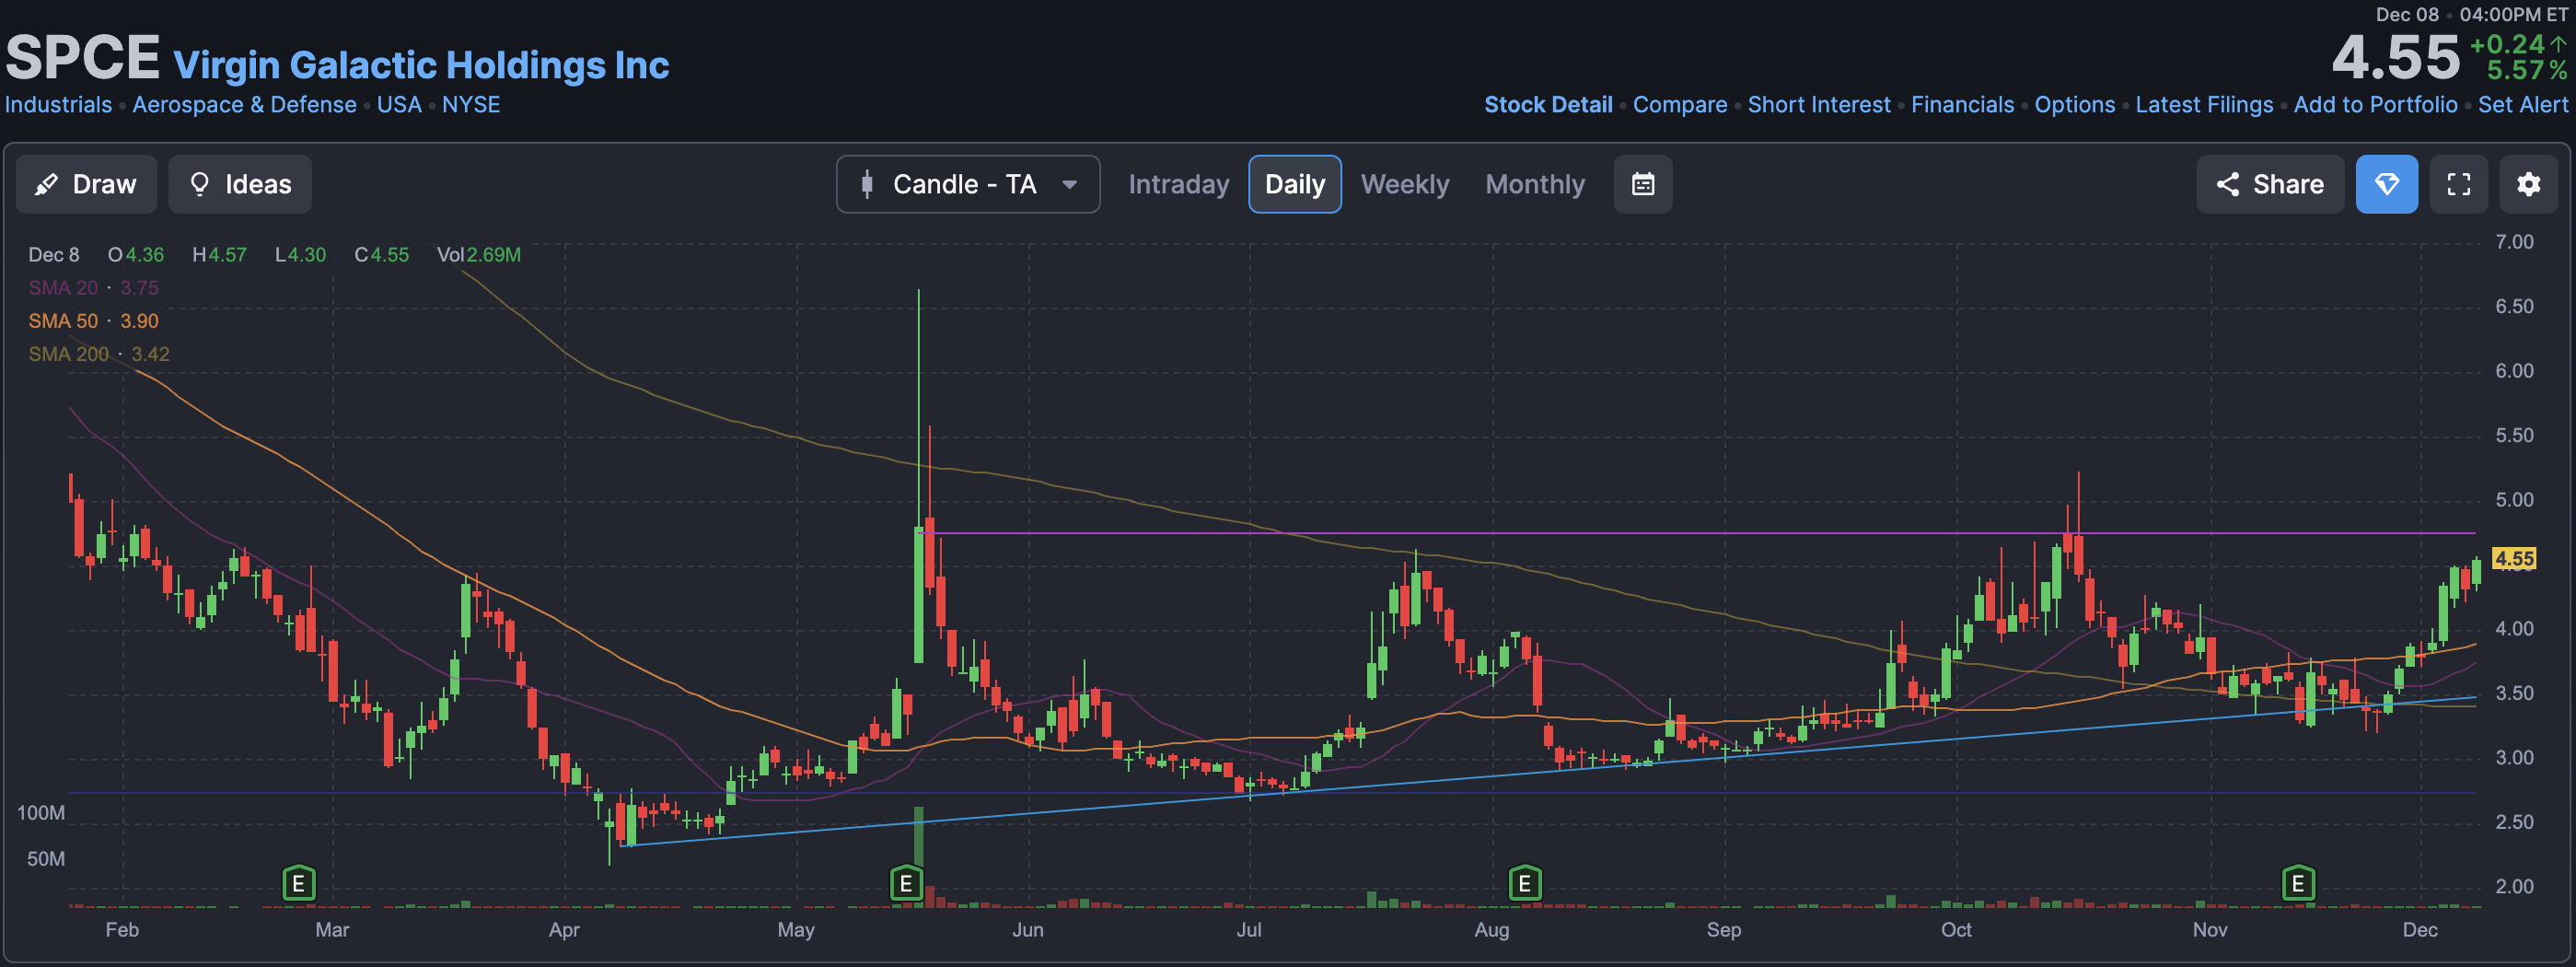This screenshot has width=2576, height=967.
Task: Switch to the Intraday timeframe
Action: click(1179, 184)
